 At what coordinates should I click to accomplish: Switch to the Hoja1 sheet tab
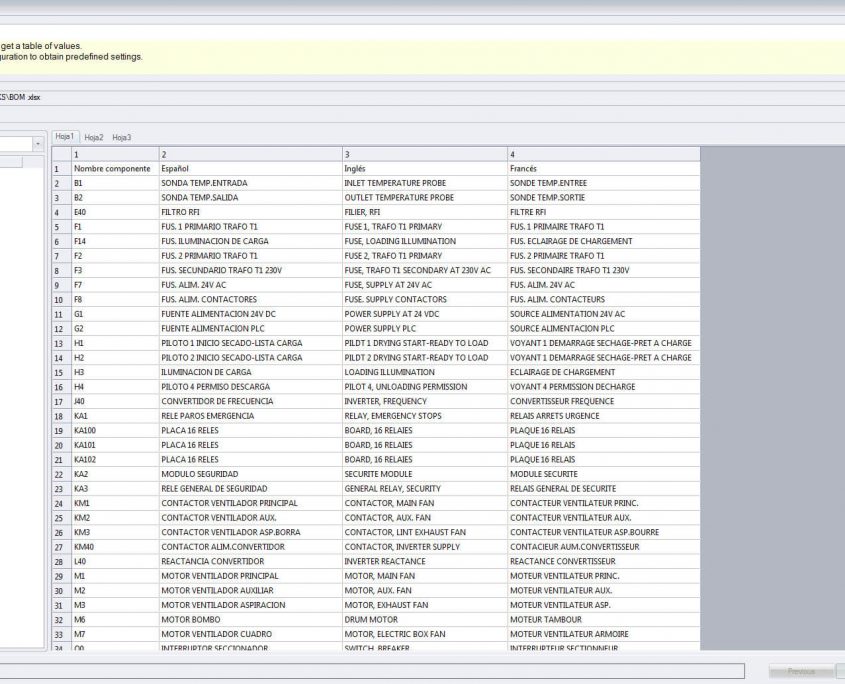click(65, 137)
